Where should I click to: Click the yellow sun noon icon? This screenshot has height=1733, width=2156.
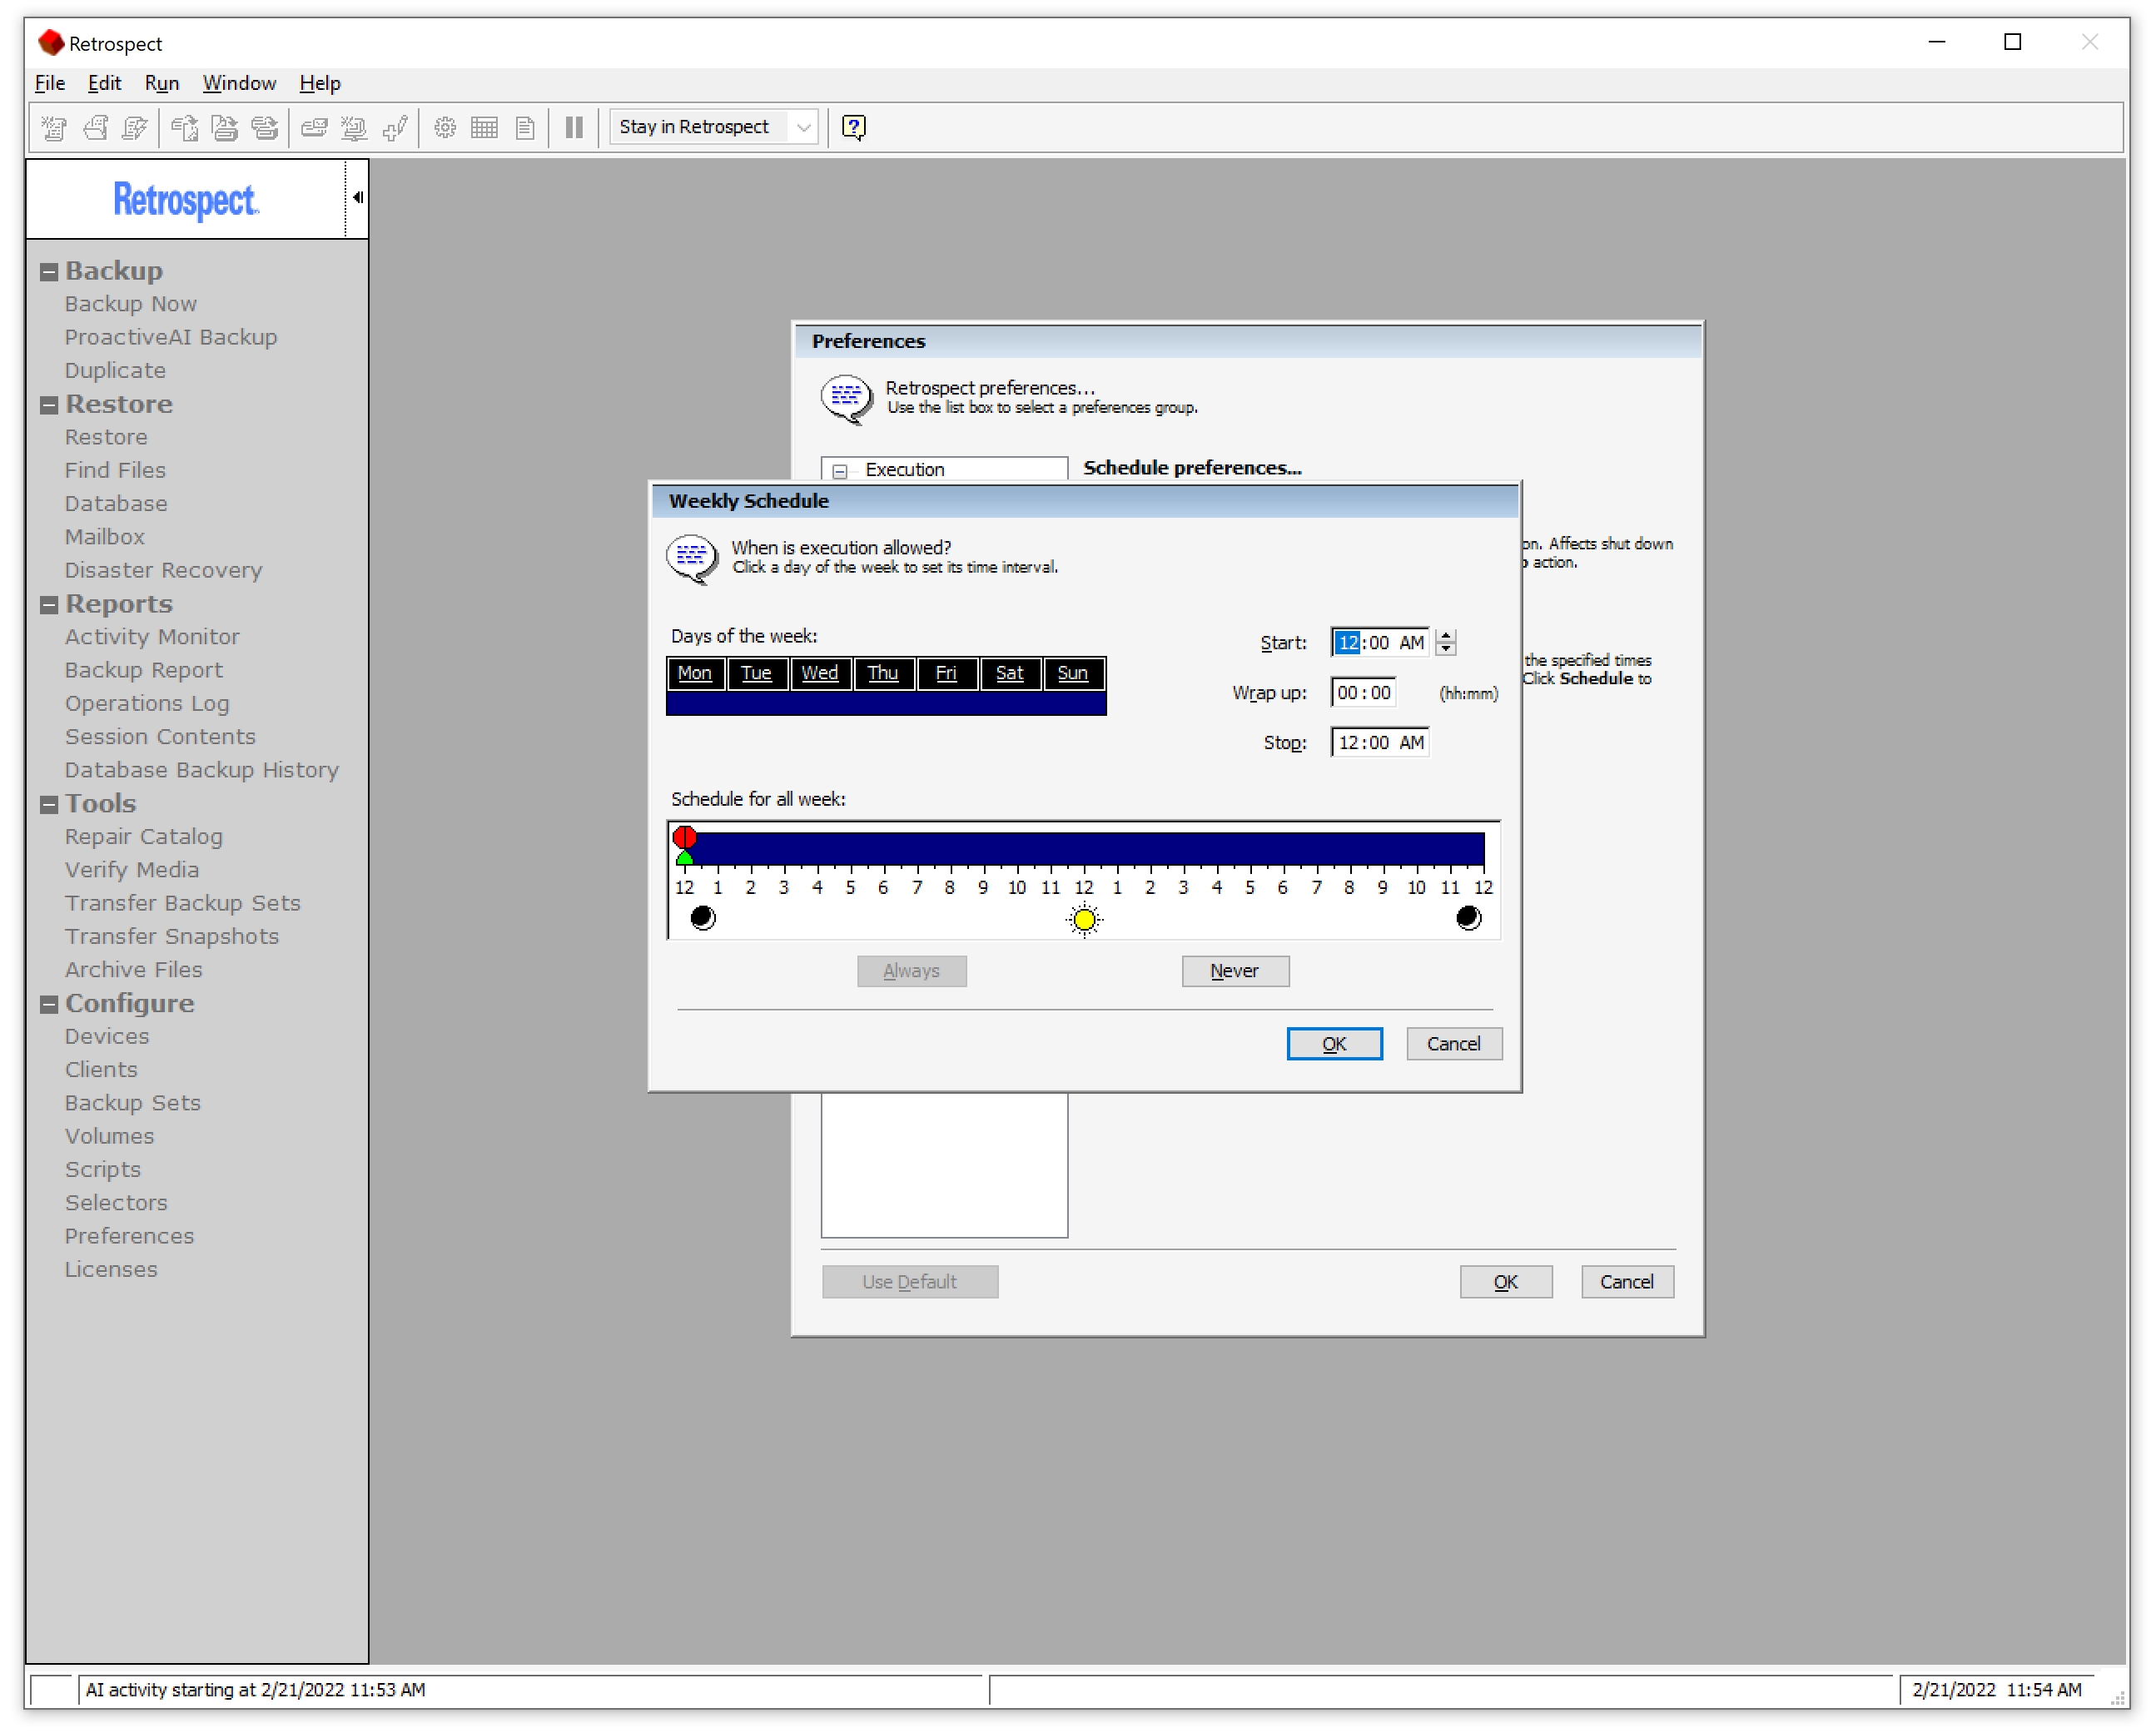[1084, 918]
